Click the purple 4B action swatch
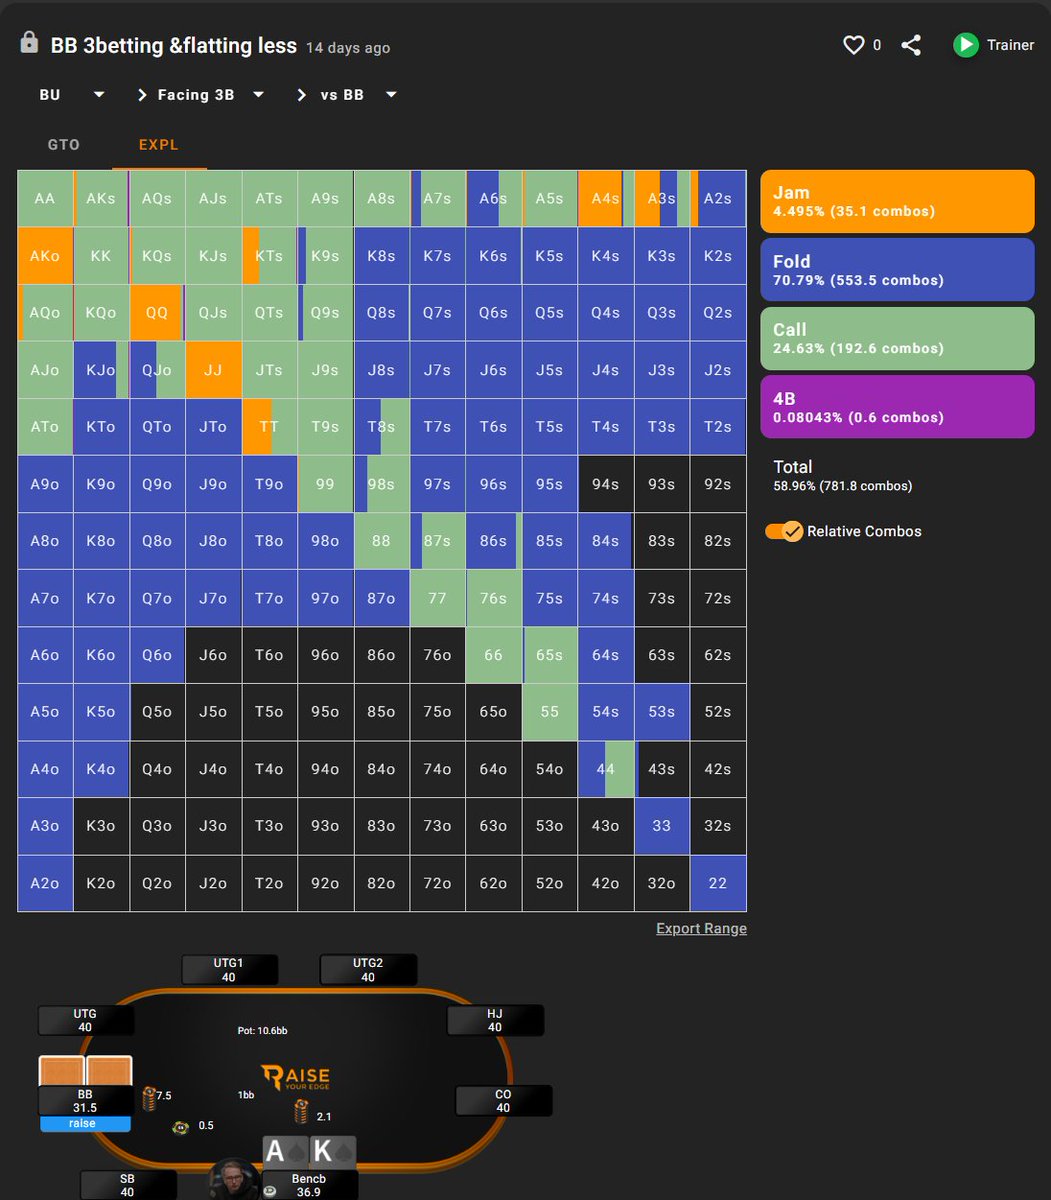The image size is (1051, 1200). point(896,406)
